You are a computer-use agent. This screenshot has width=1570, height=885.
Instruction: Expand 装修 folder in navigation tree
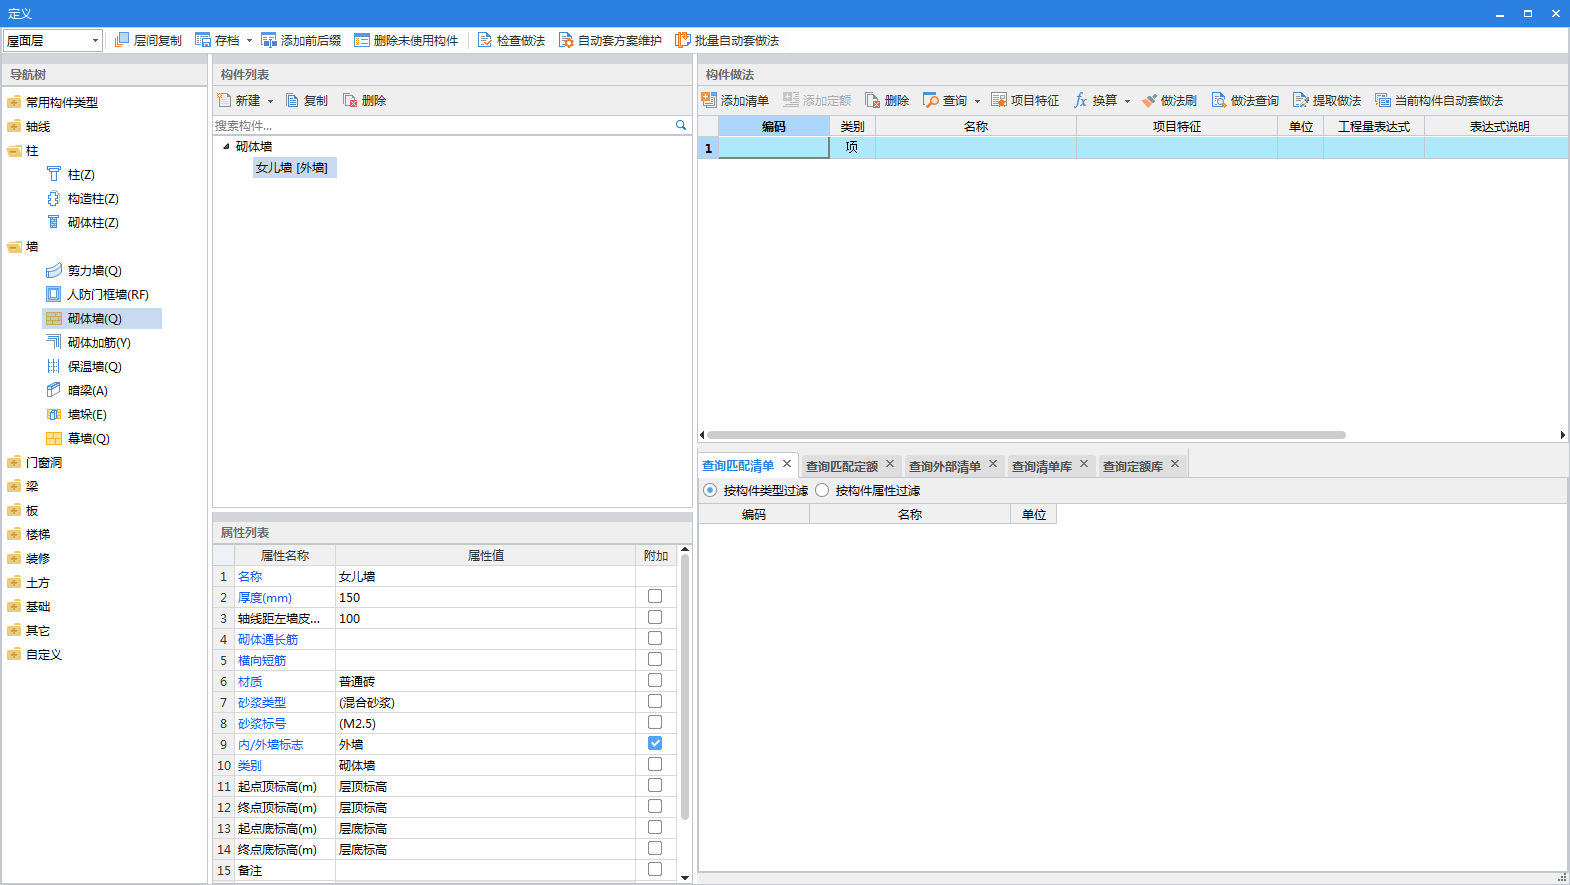point(14,558)
